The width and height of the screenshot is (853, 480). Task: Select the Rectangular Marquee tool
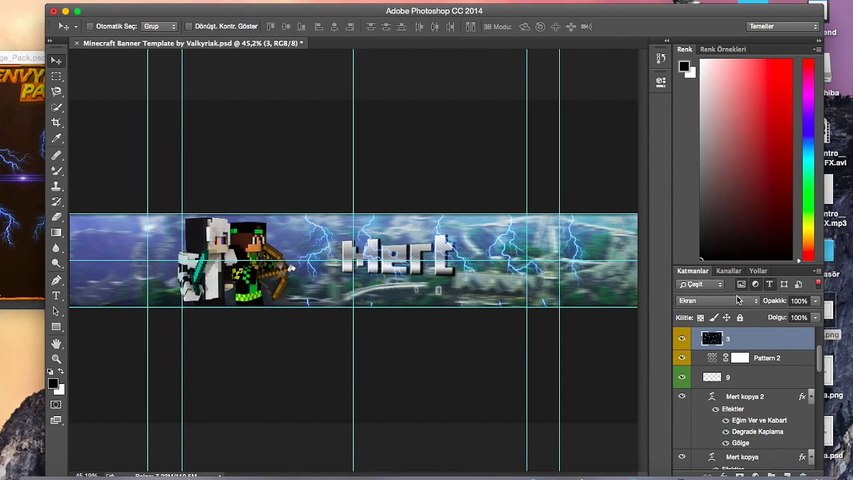pyautogui.click(x=56, y=76)
